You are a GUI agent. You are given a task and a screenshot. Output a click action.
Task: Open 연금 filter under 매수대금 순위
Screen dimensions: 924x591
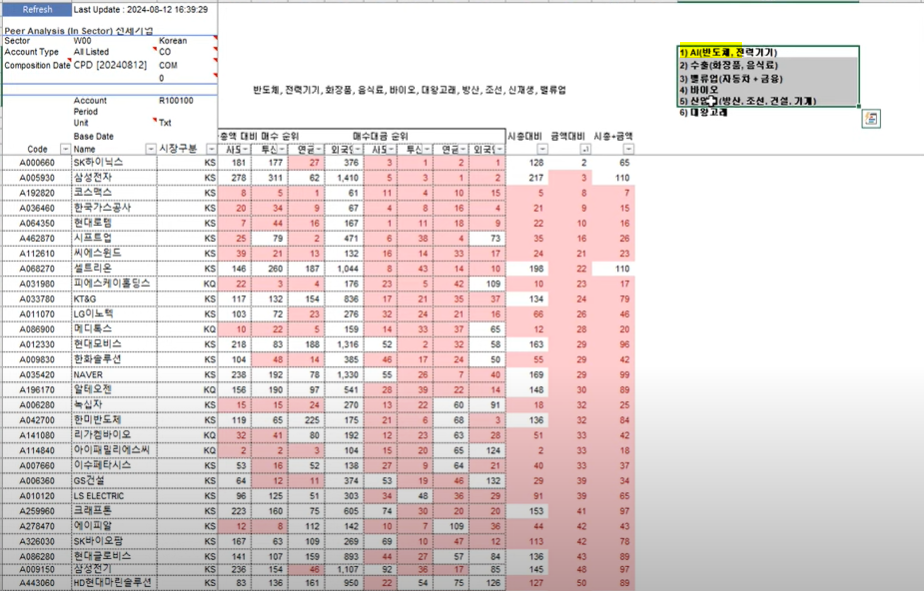coord(463,150)
